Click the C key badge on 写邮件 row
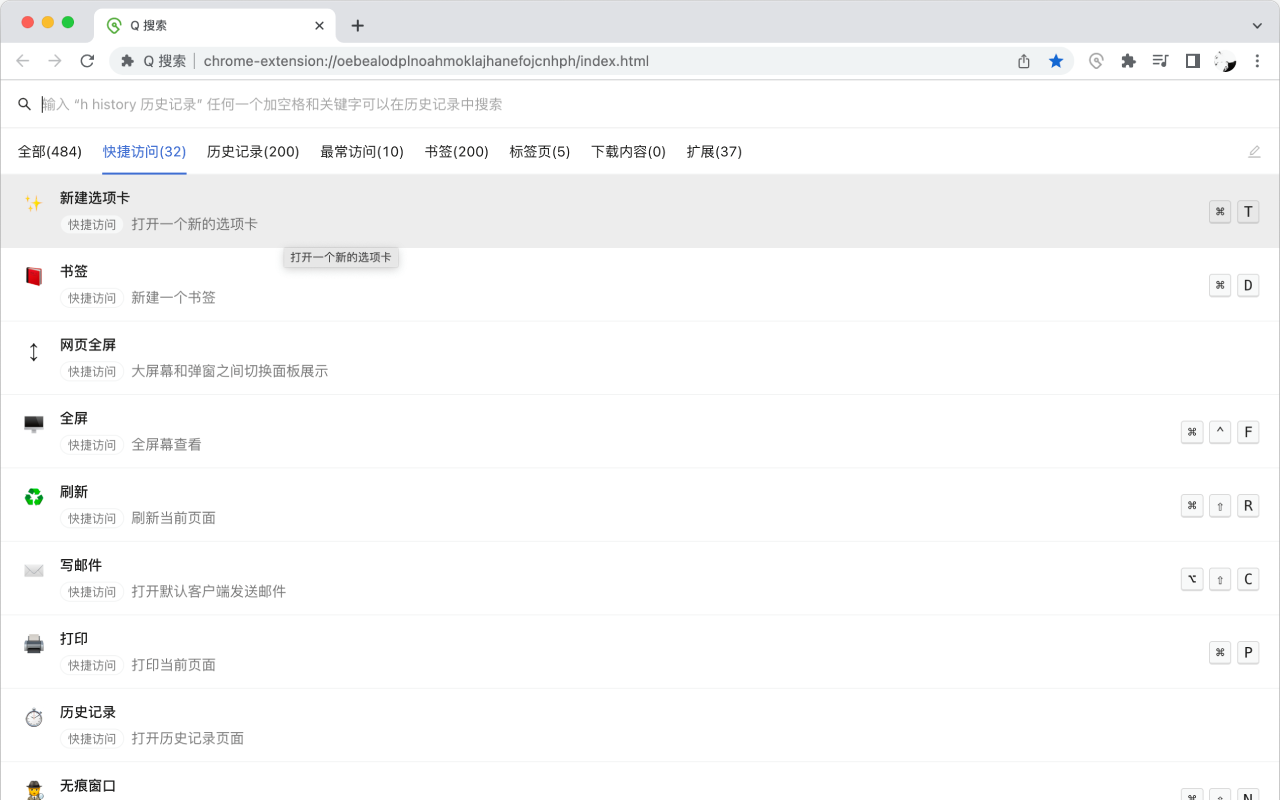Viewport: 1280px width, 800px height. (1248, 579)
